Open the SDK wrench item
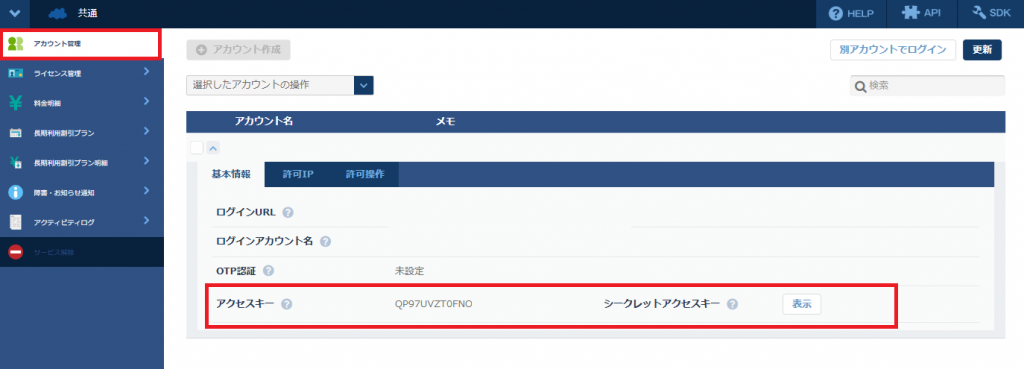The width and height of the screenshot is (1024, 369). coord(990,13)
